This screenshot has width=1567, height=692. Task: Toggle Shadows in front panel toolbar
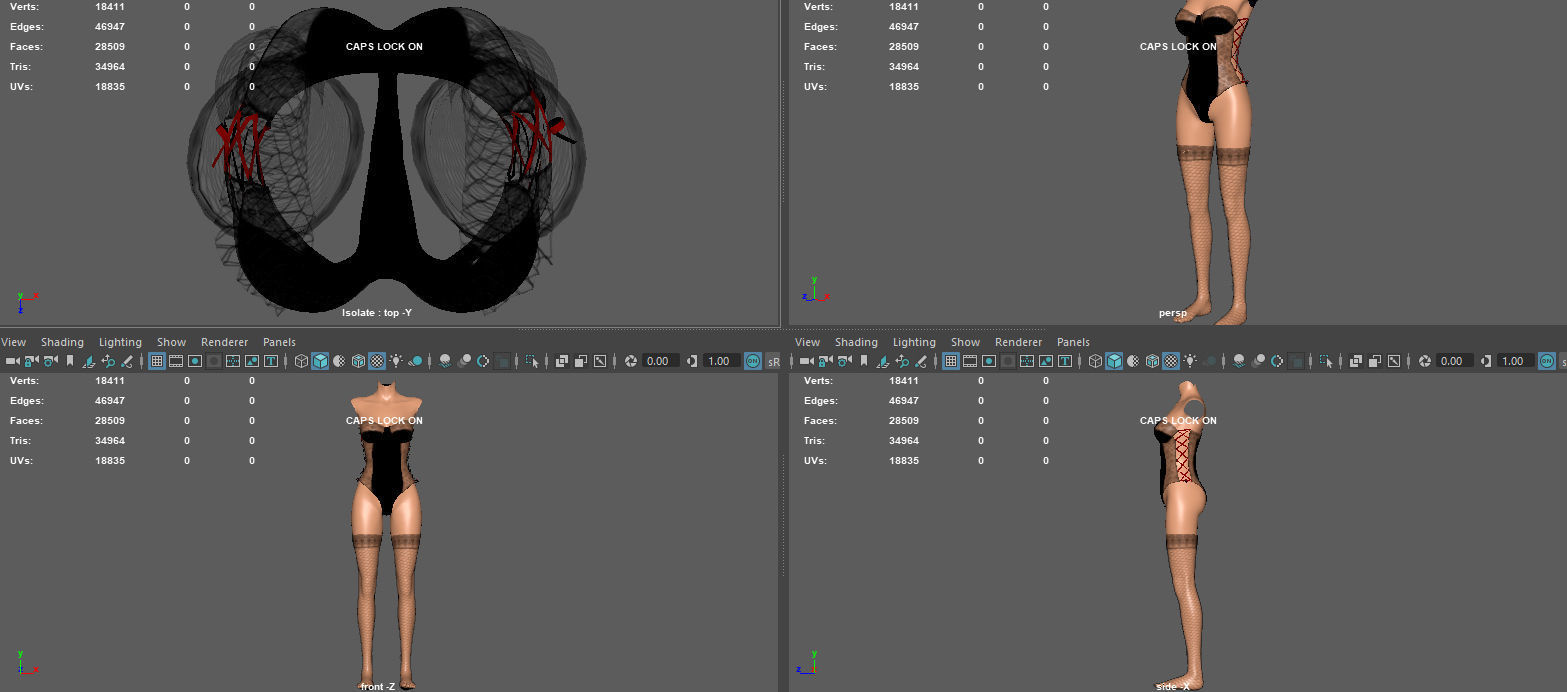point(416,361)
